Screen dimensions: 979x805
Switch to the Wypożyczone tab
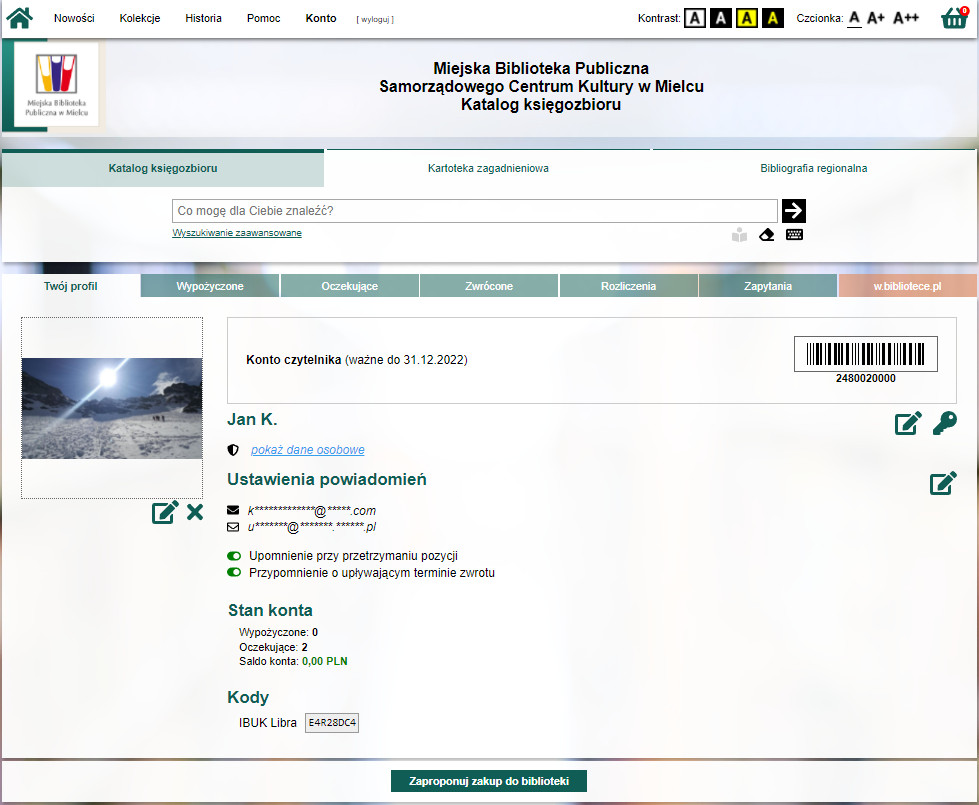pyautogui.click(x=210, y=286)
